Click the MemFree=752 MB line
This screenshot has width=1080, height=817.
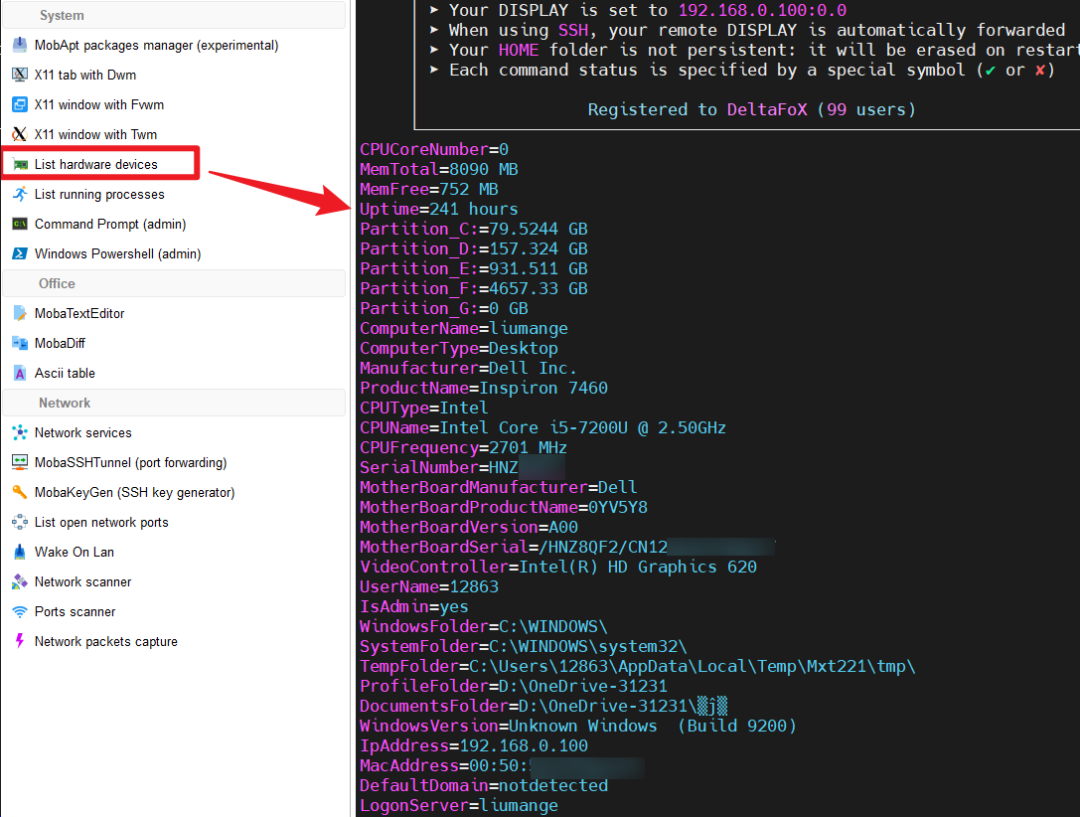[x=428, y=189]
